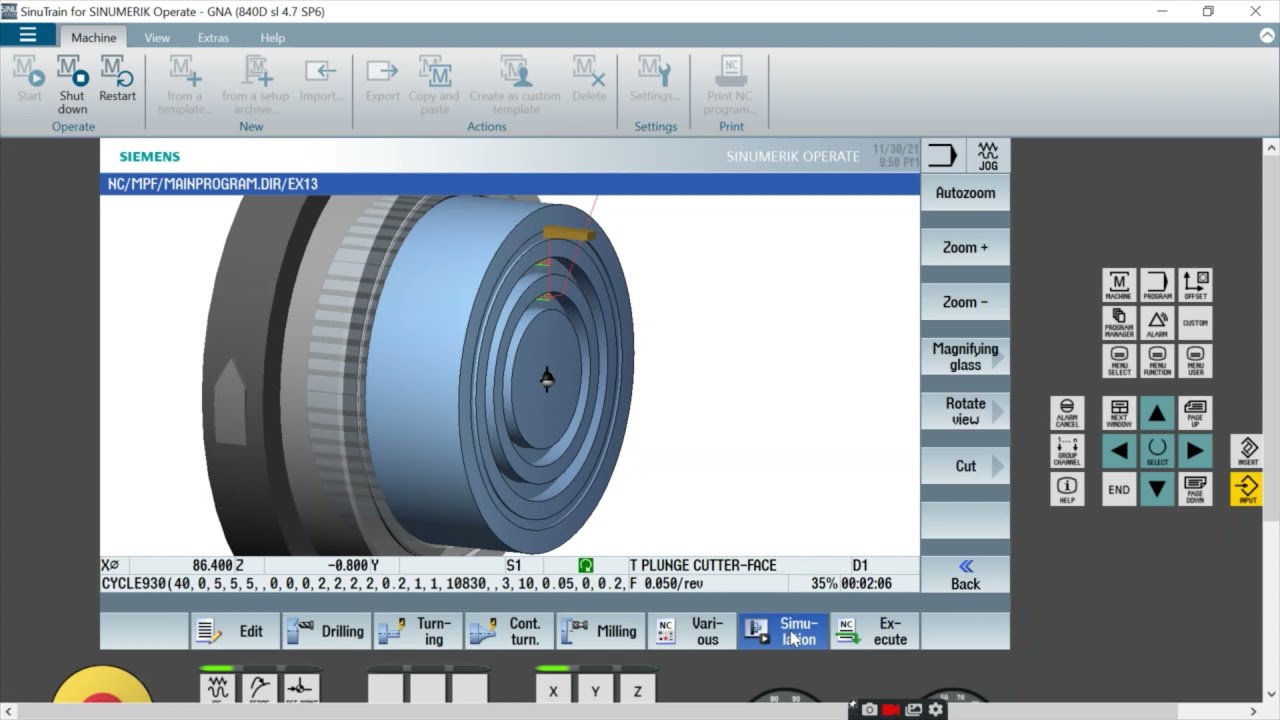
Task: Select the Cont. turn. softkey
Action: (x=509, y=631)
